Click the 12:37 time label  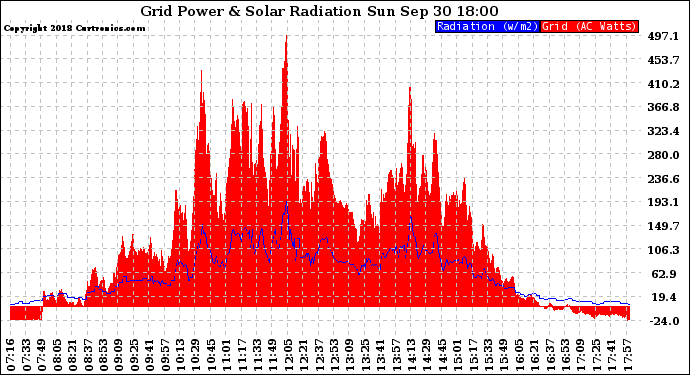pos(319,355)
